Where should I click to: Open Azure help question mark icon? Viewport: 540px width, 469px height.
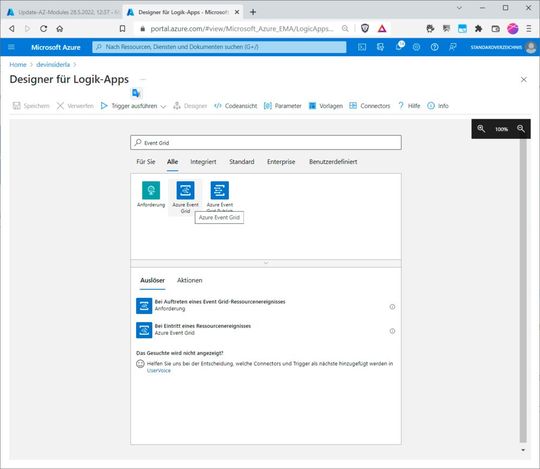[x=435, y=47]
